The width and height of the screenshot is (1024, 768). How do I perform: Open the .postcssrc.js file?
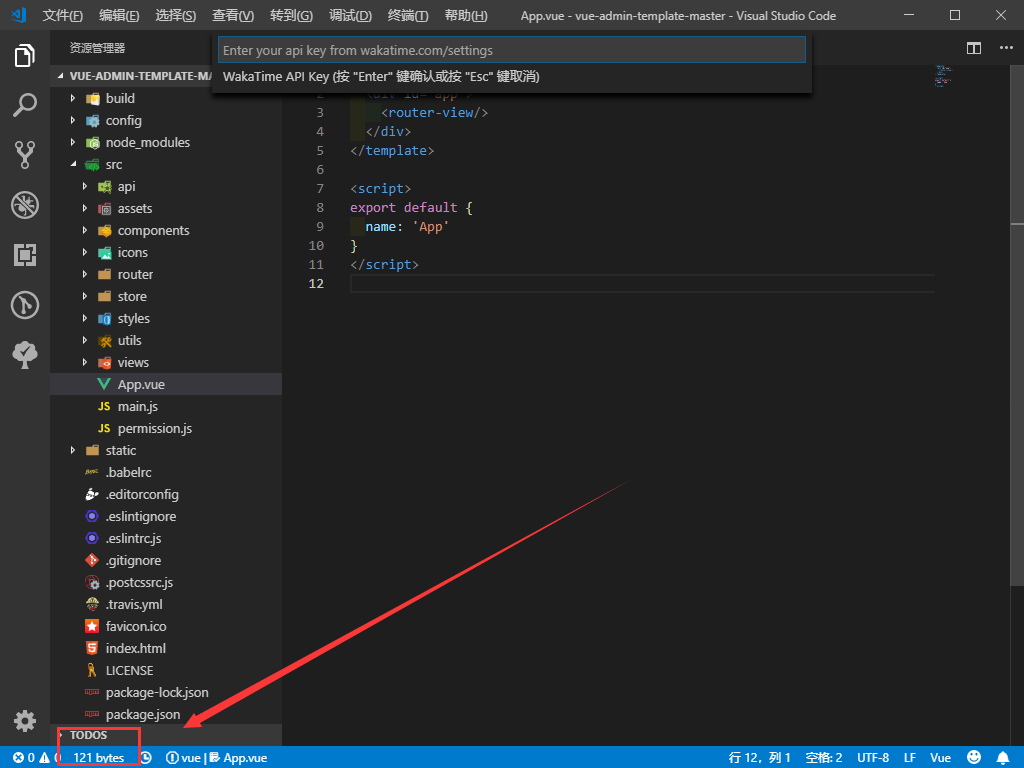(166, 583)
